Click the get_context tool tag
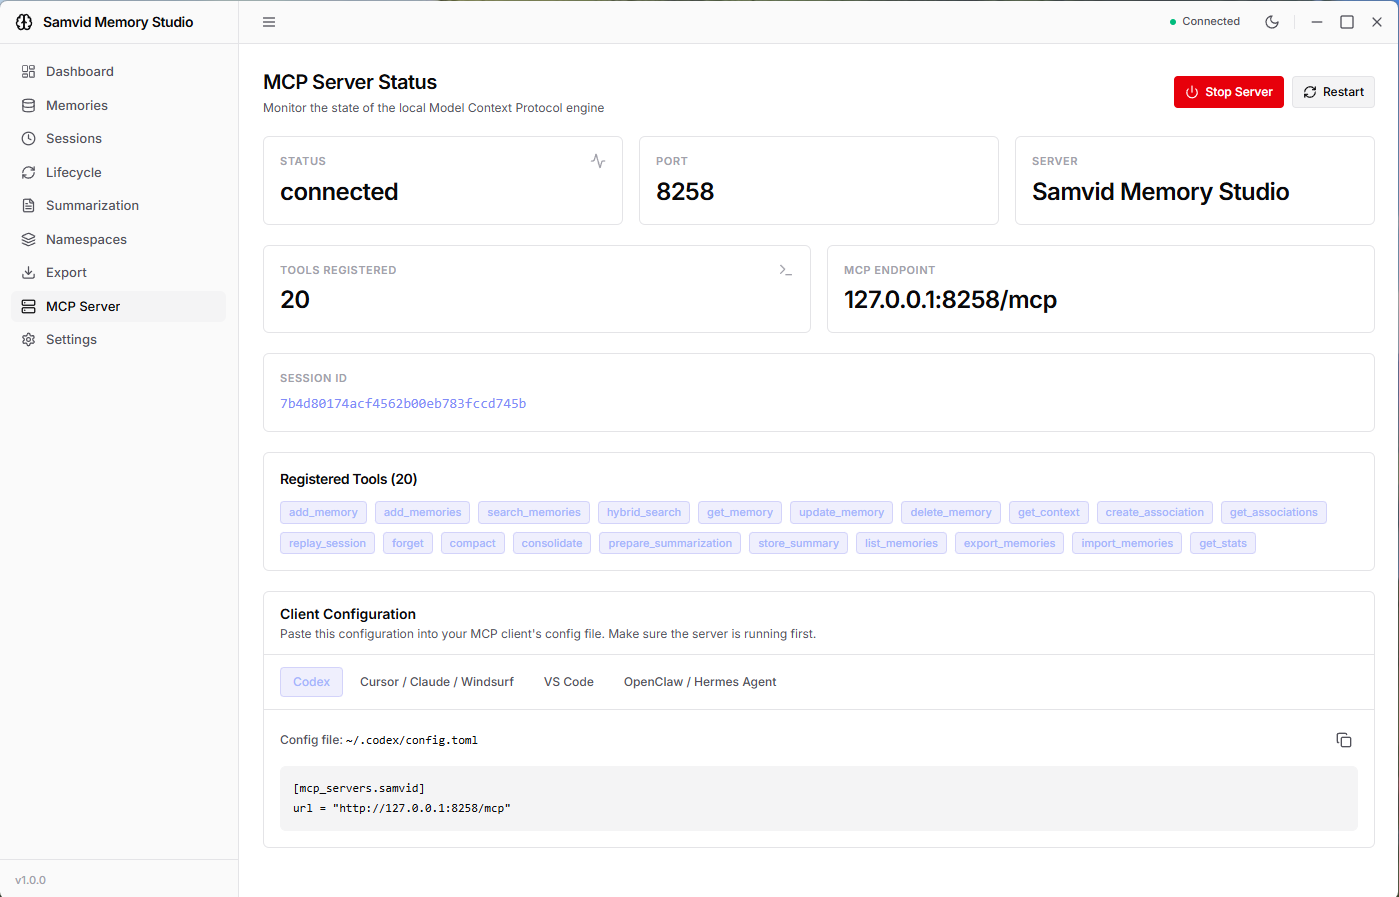 [1049, 513]
